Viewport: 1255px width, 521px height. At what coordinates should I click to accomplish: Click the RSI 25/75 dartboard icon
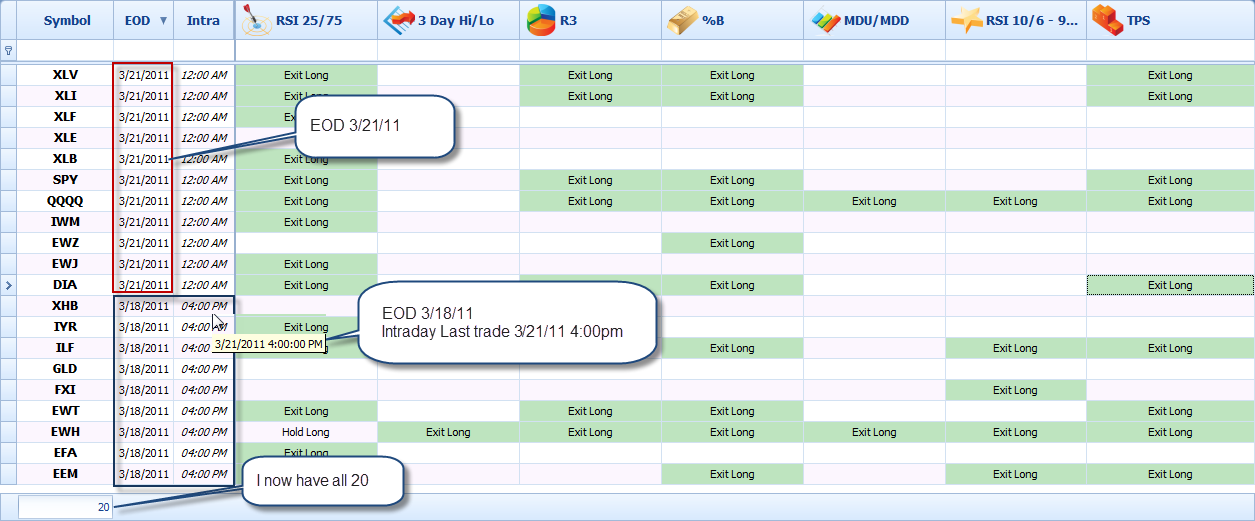click(x=259, y=20)
